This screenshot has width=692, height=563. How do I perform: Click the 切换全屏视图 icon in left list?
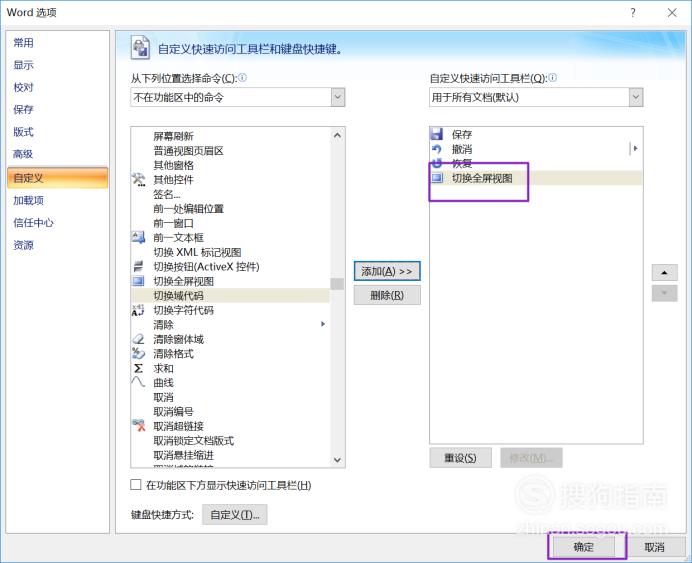coord(138,281)
